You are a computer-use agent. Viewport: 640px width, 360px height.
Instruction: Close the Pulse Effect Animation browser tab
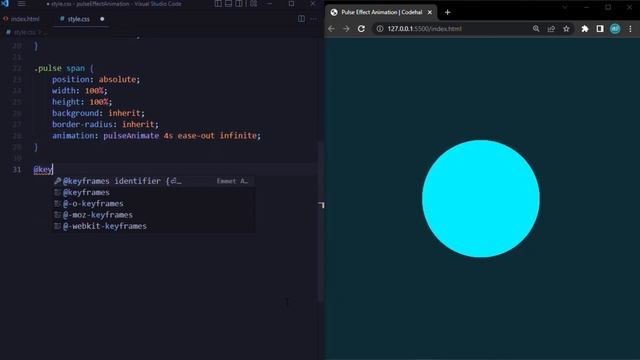pos(430,12)
